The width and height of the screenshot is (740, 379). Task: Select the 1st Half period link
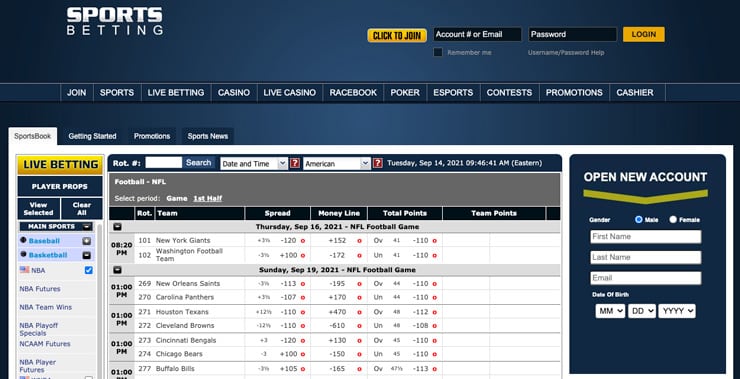pyautogui.click(x=208, y=199)
